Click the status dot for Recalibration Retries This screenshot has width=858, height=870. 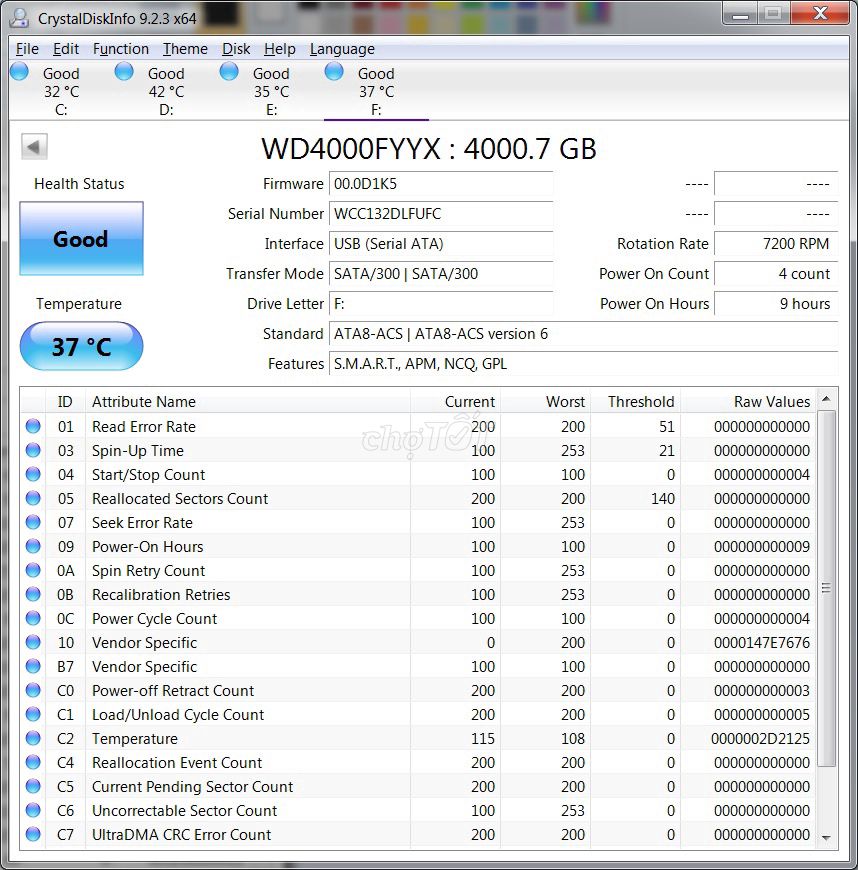[33, 594]
